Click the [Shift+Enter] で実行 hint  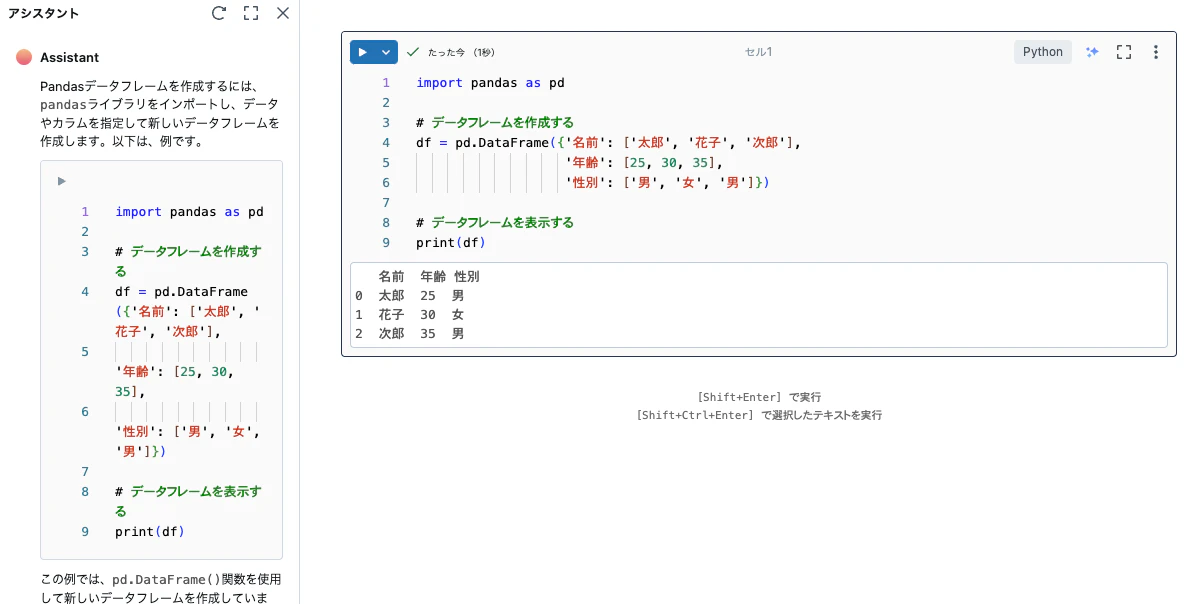point(759,397)
